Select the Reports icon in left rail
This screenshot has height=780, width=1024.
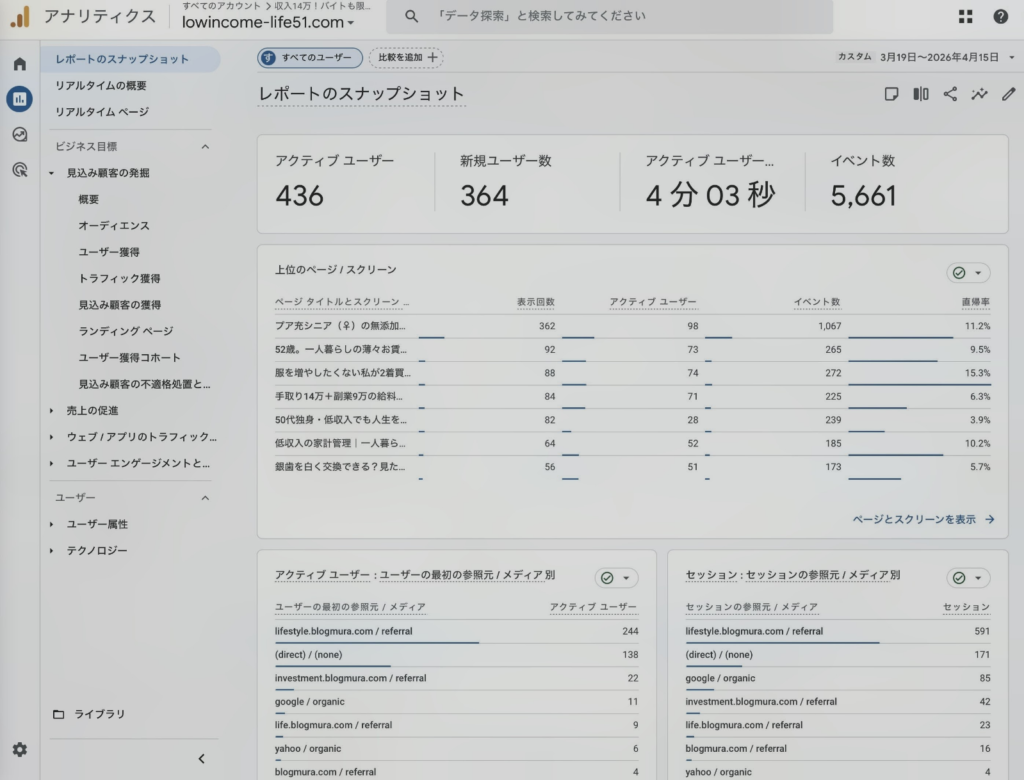pos(19,99)
